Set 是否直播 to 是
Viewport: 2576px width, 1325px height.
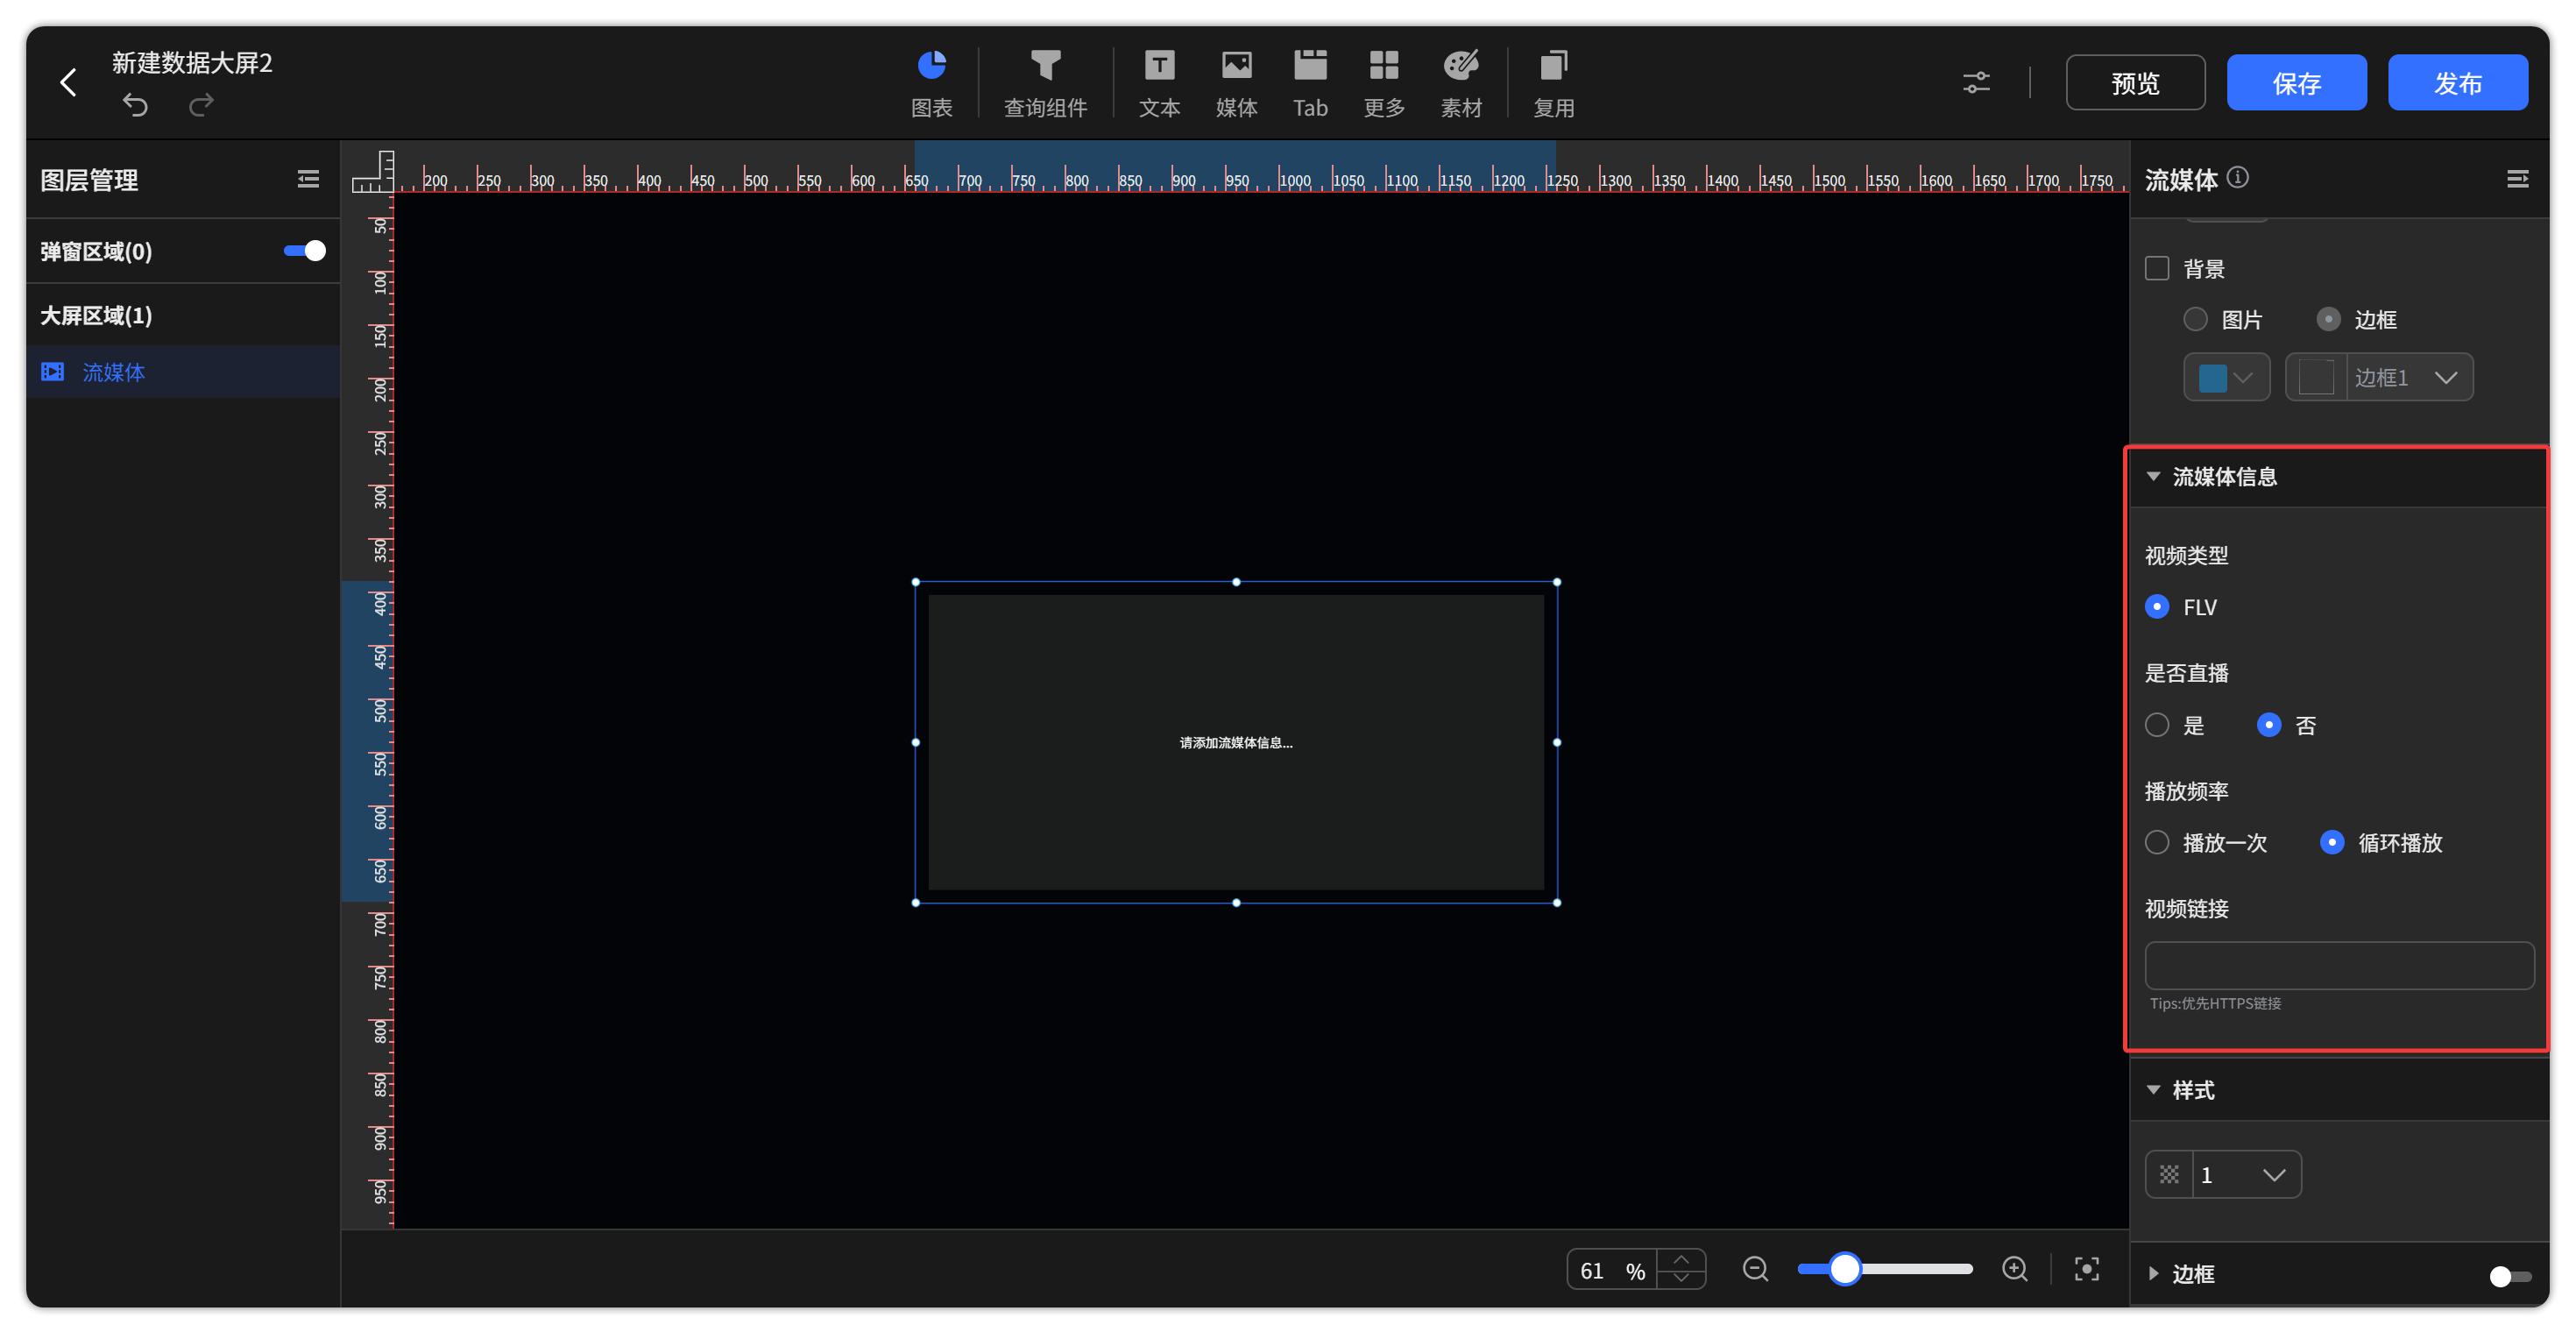[2157, 725]
